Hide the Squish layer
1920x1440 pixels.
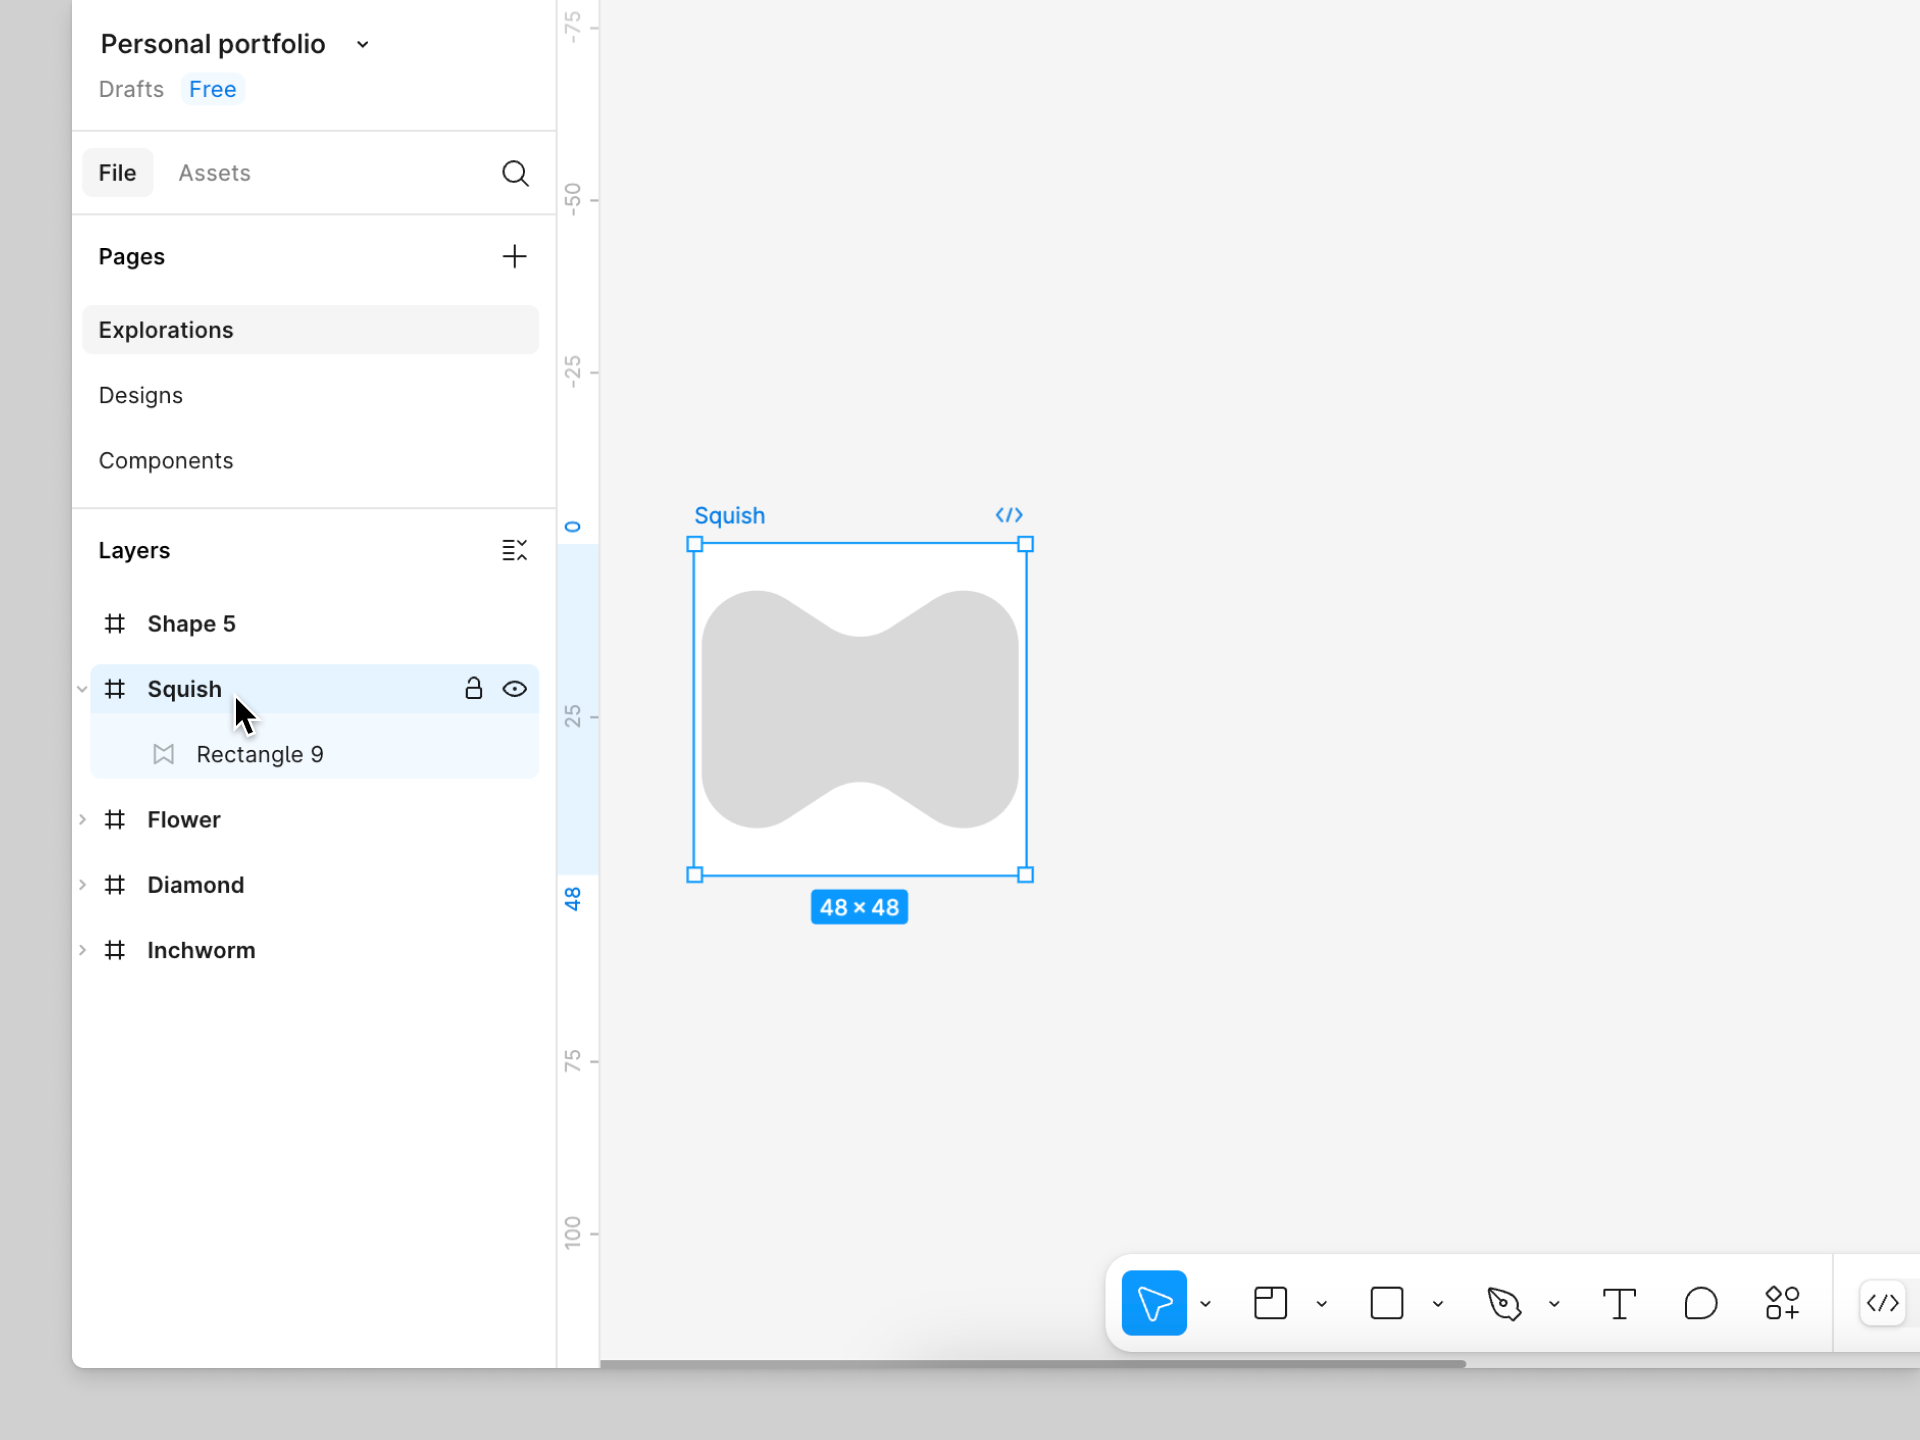tap(515, 689)
